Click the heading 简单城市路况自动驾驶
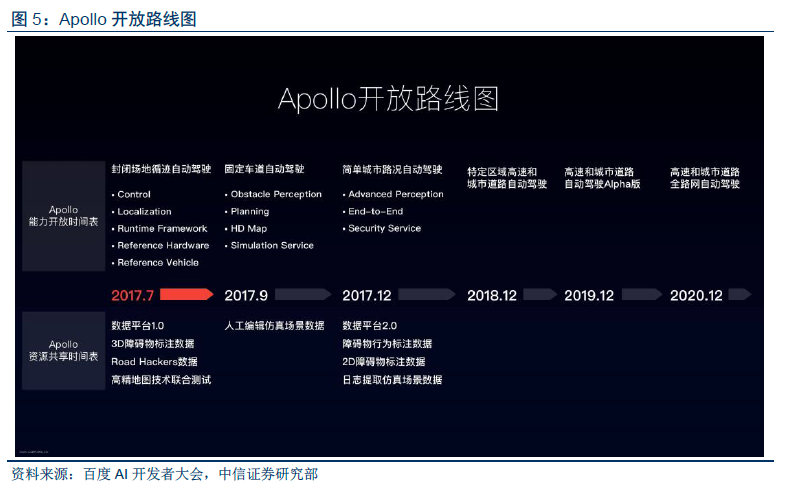The width and height of the screenshot is (788, 494). pyautogui.click(x=392, y=169)
